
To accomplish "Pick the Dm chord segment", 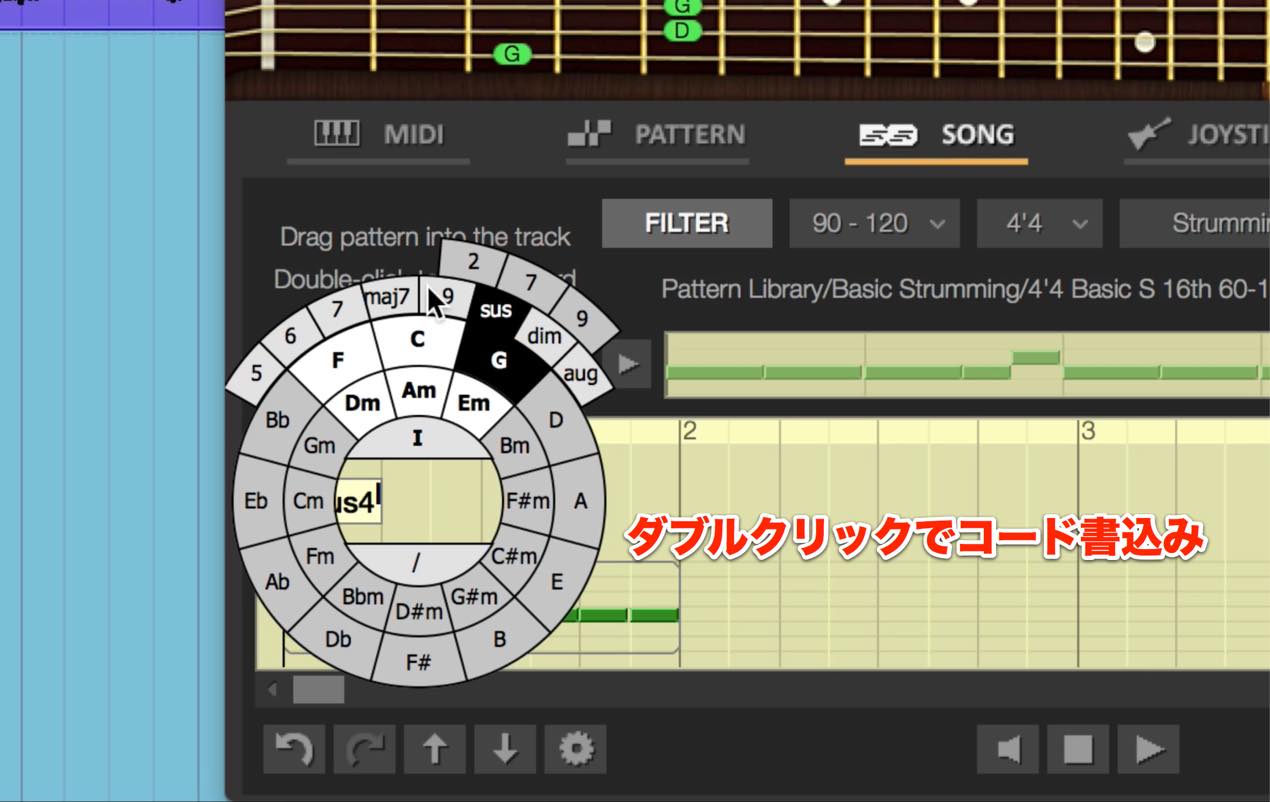I will [362, 403].
